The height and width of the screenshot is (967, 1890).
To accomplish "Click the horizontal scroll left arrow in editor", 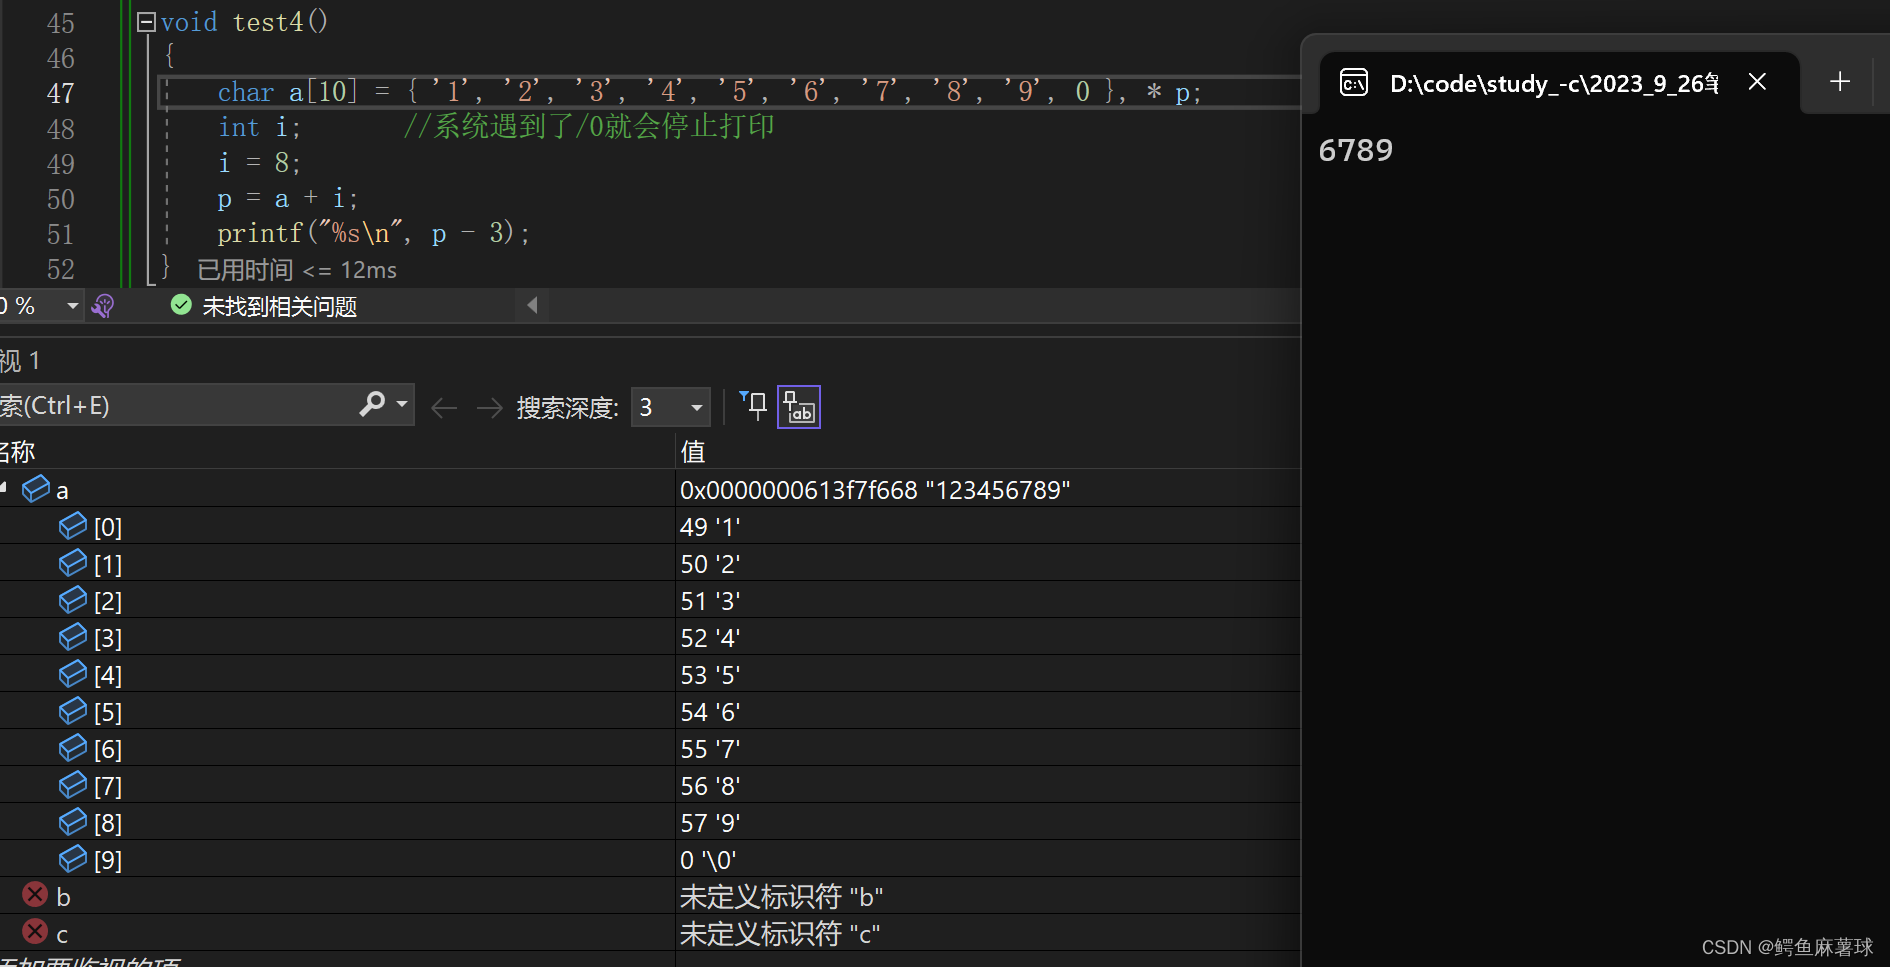I will coord(532,305).
